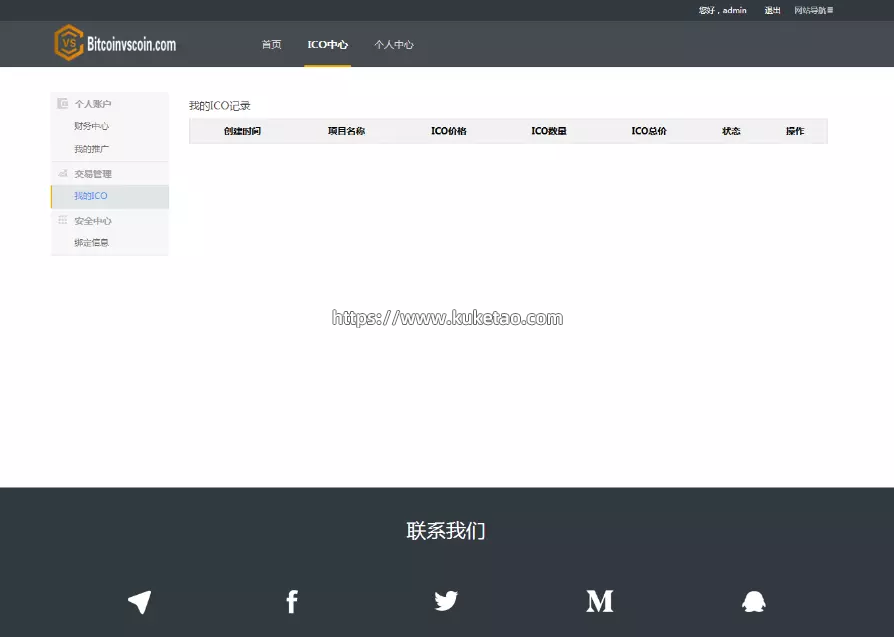Click the 操作 column header

point(795,131)
